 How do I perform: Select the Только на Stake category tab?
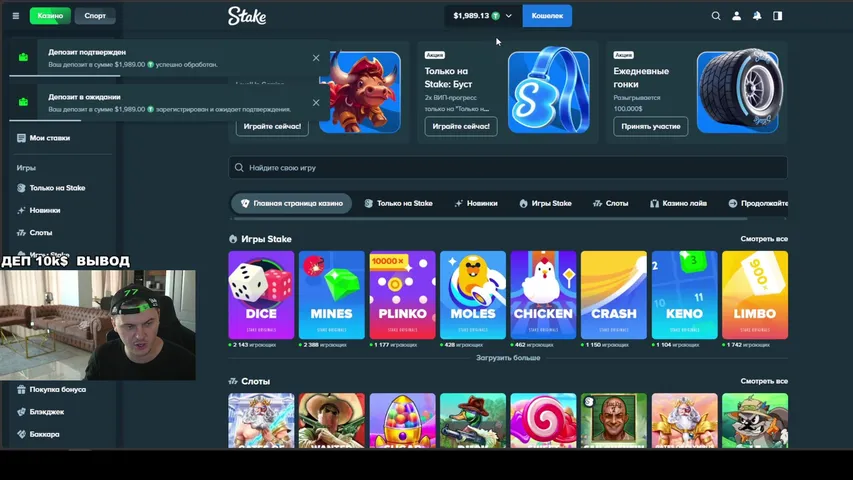click(x=398, y=203)
